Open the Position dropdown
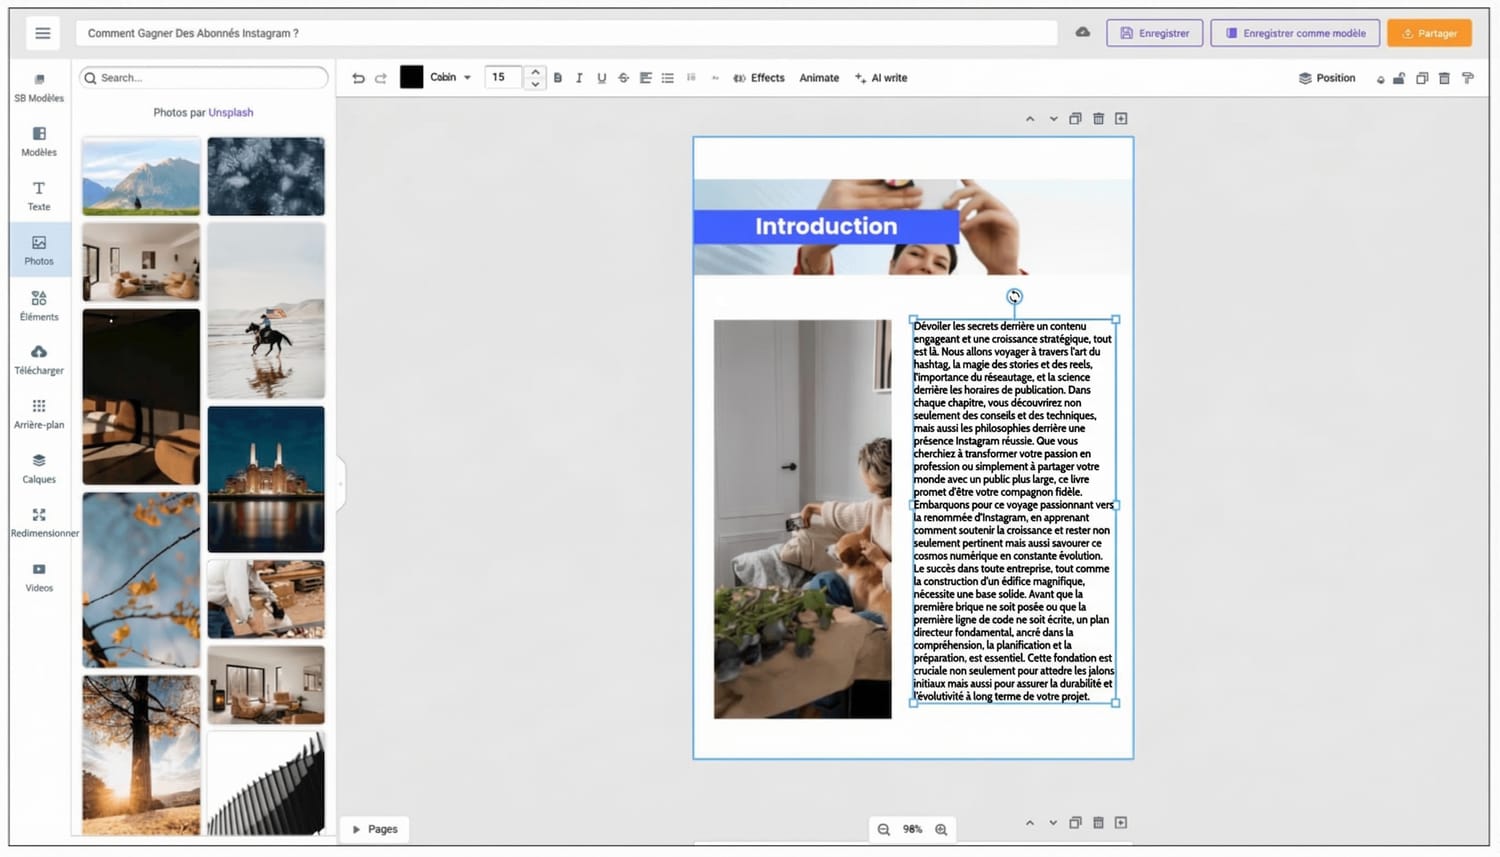The image size is (1500, 857). pos(1326,78)
